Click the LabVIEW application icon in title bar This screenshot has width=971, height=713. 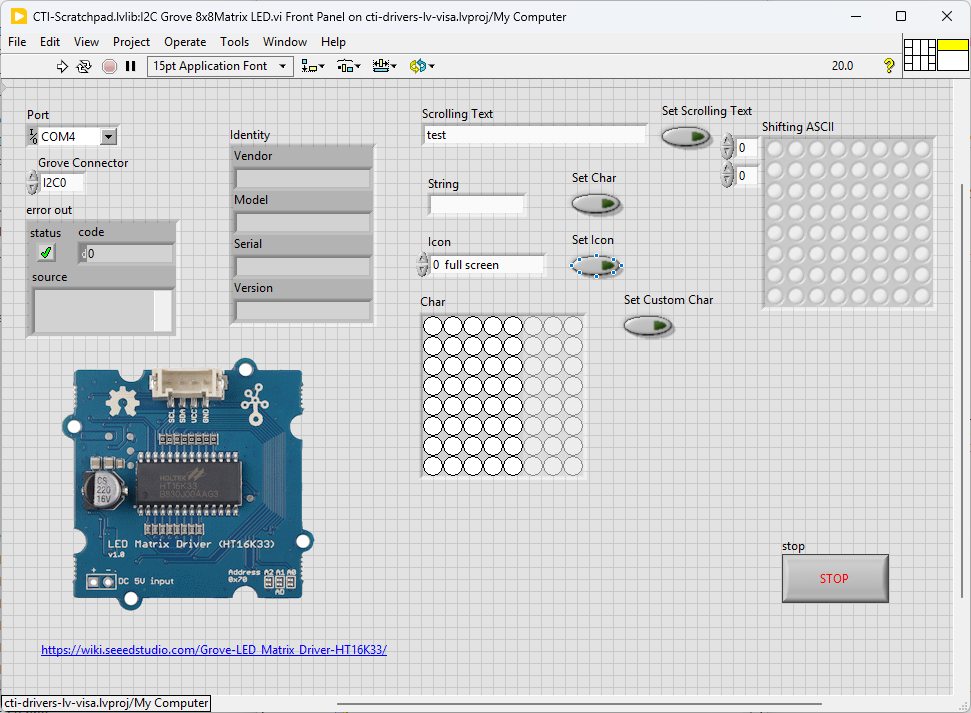[x=19, y=16]
